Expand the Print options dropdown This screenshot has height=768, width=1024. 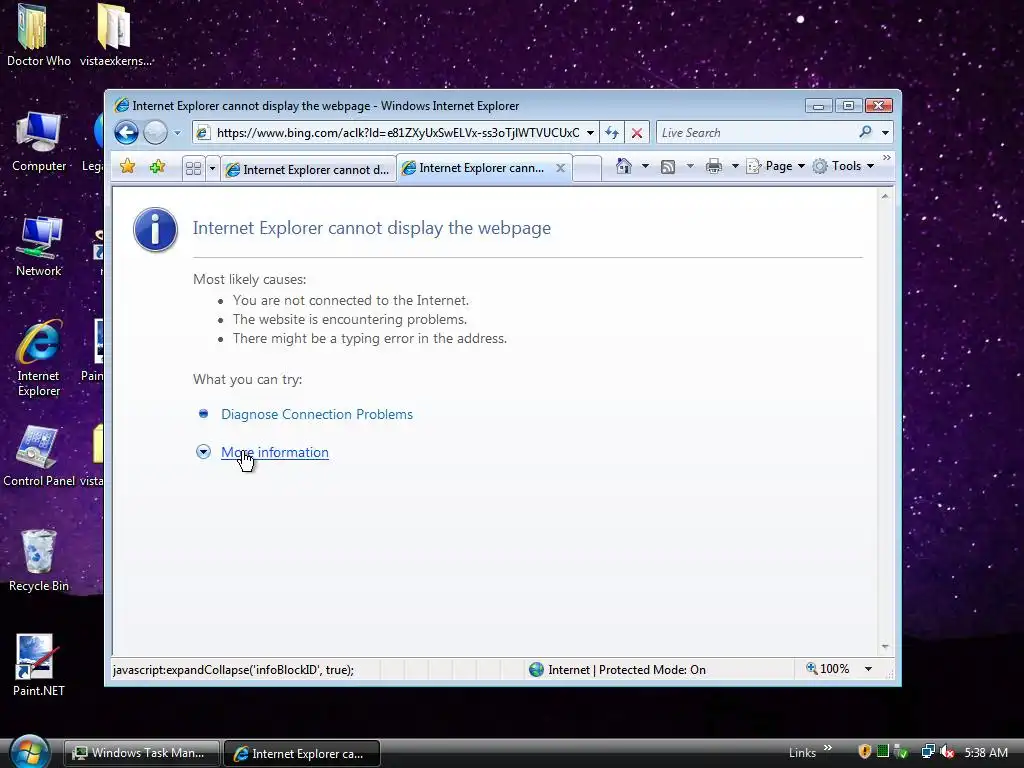(735, 166)
